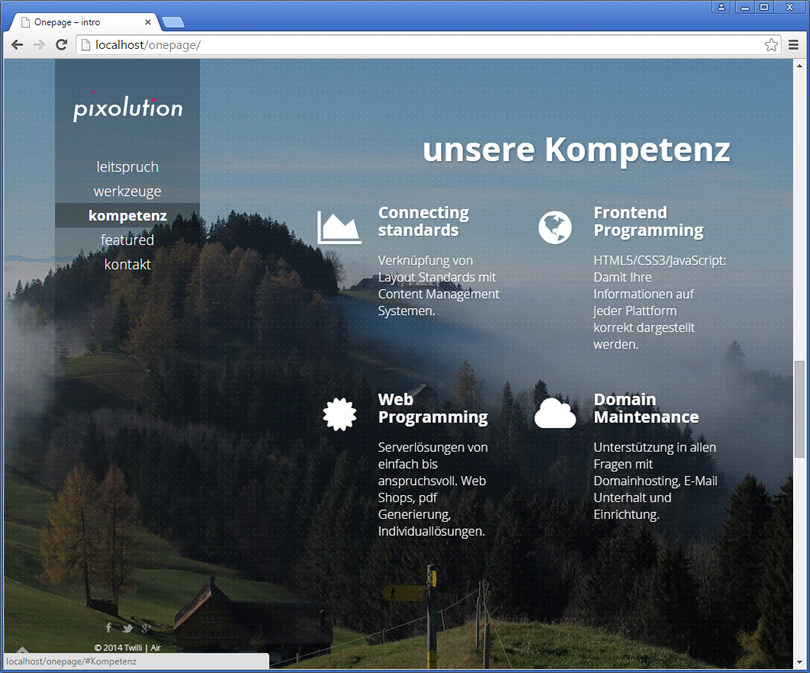Navigate to the leitspruch section
Viewport: 810px width, 673px height.
tap(127, 167)
